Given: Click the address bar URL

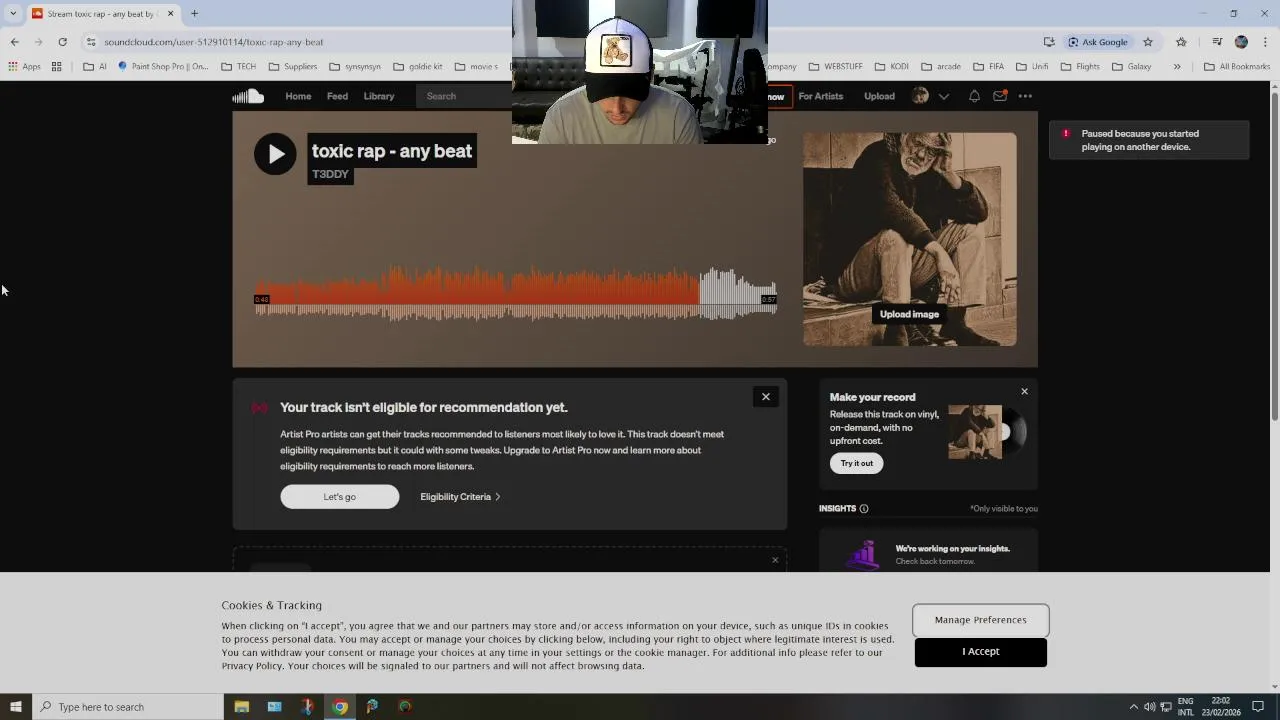Looking at the screenshot, I should (213, 42).
